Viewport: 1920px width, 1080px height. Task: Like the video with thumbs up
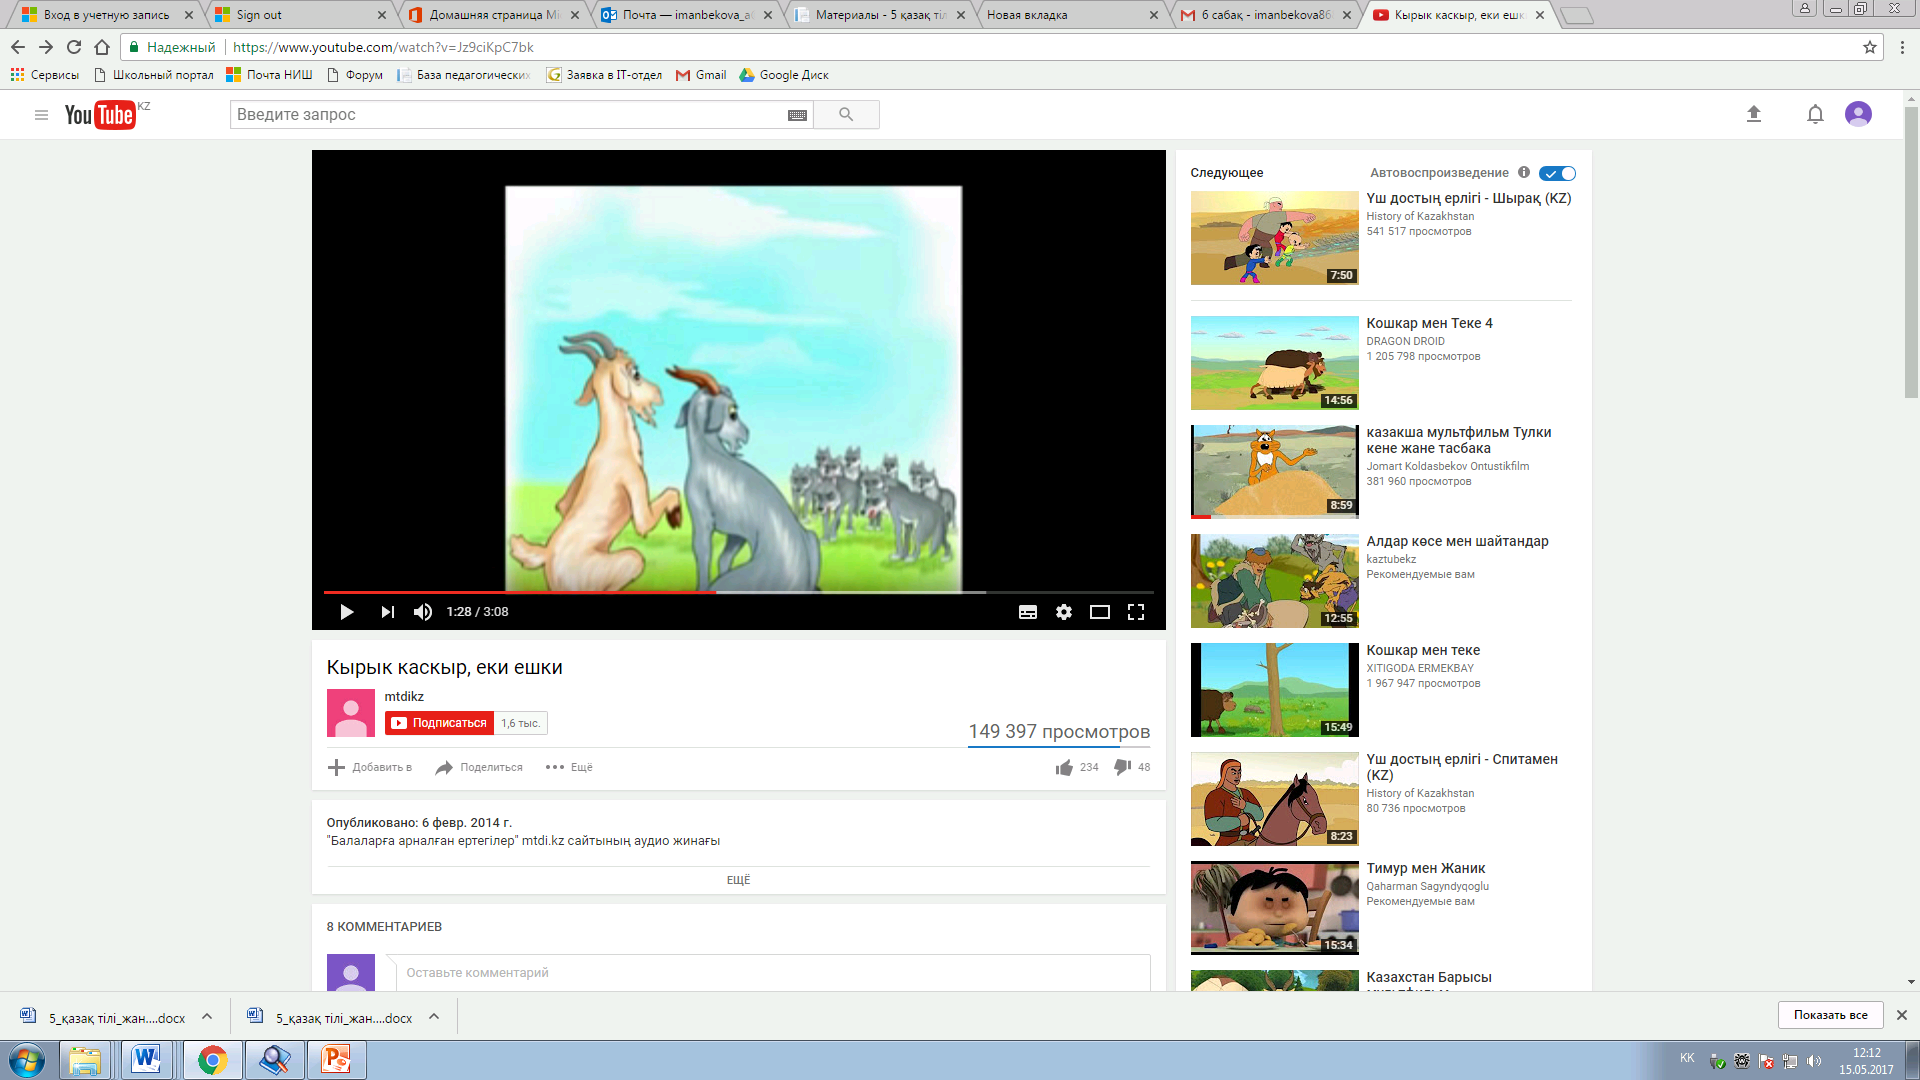point(1064,767)
